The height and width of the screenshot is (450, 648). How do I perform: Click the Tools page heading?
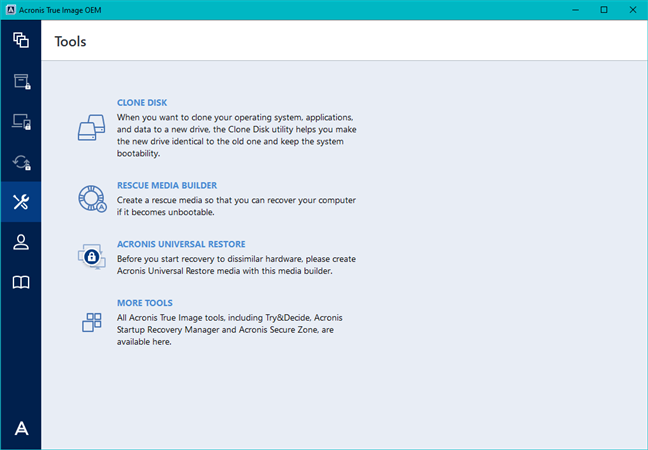point(70,41)
